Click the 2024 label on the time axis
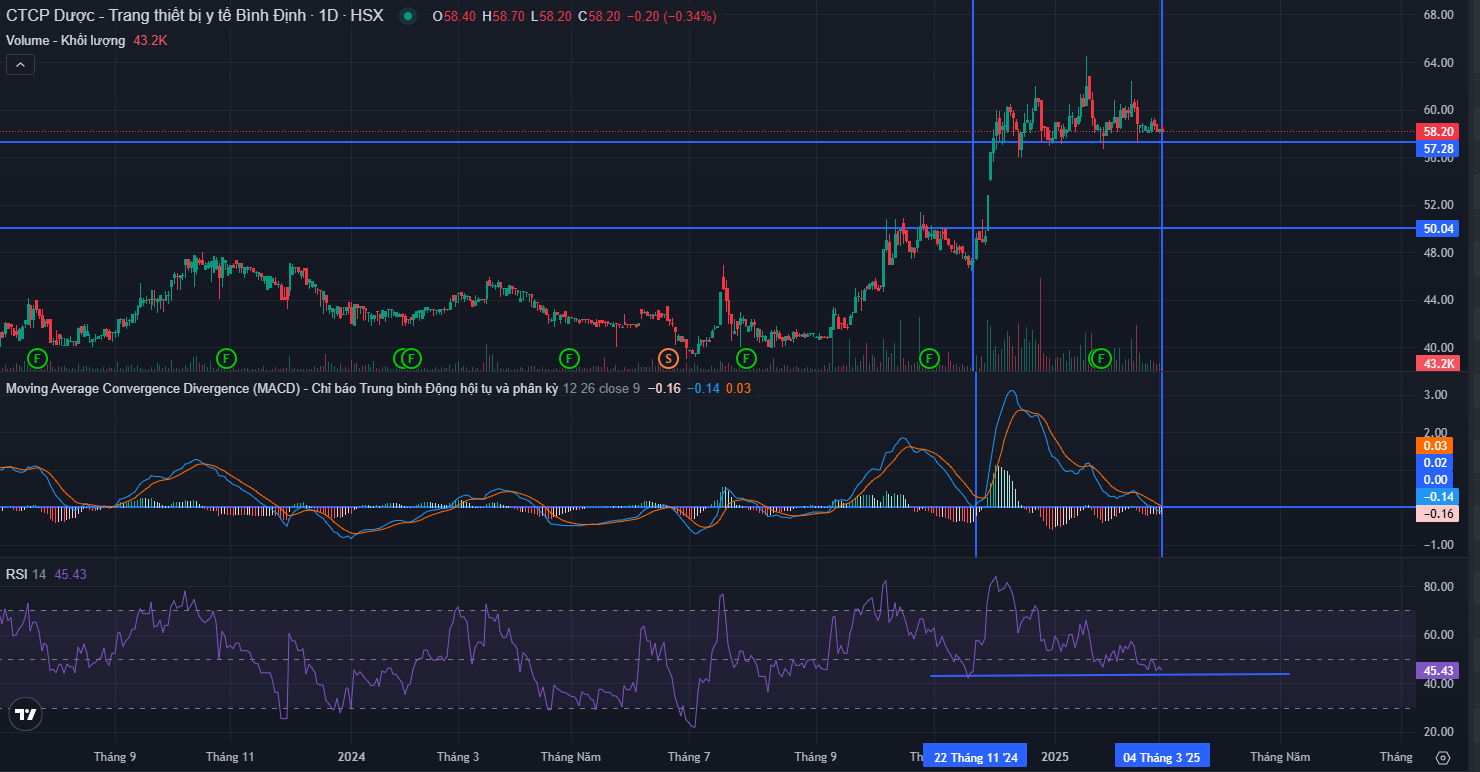This screenshot has height=772, width=1480. [x=352, y=757]
